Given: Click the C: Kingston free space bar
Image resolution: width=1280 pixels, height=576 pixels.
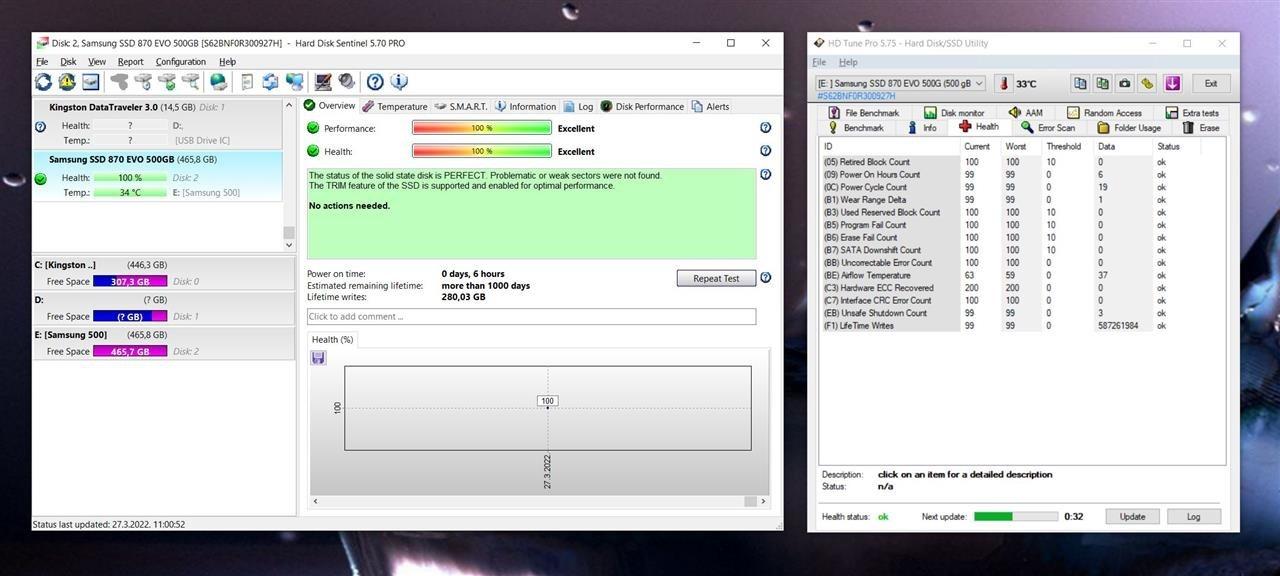Looking at the screenshot, I should [x=130, y=282].
